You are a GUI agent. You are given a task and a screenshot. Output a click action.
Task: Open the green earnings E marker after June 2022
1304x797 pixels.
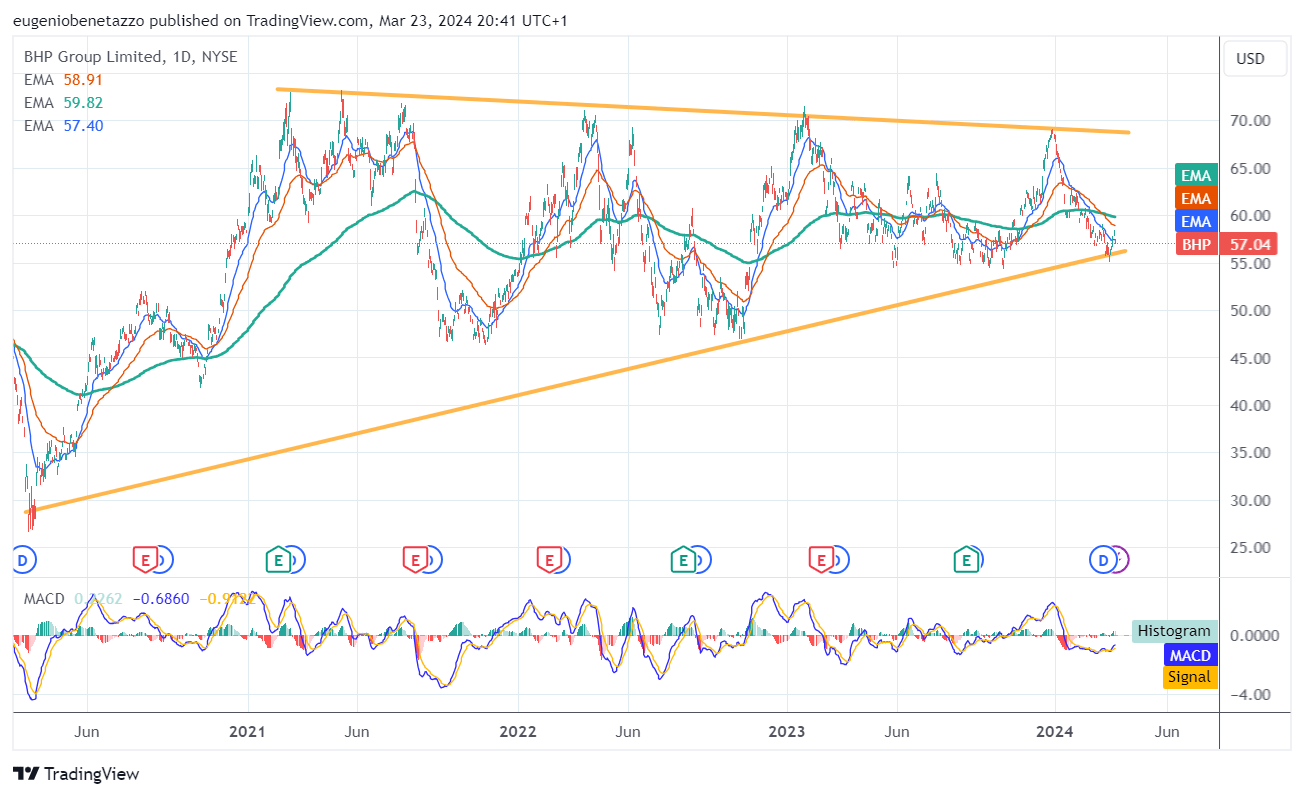684,560
